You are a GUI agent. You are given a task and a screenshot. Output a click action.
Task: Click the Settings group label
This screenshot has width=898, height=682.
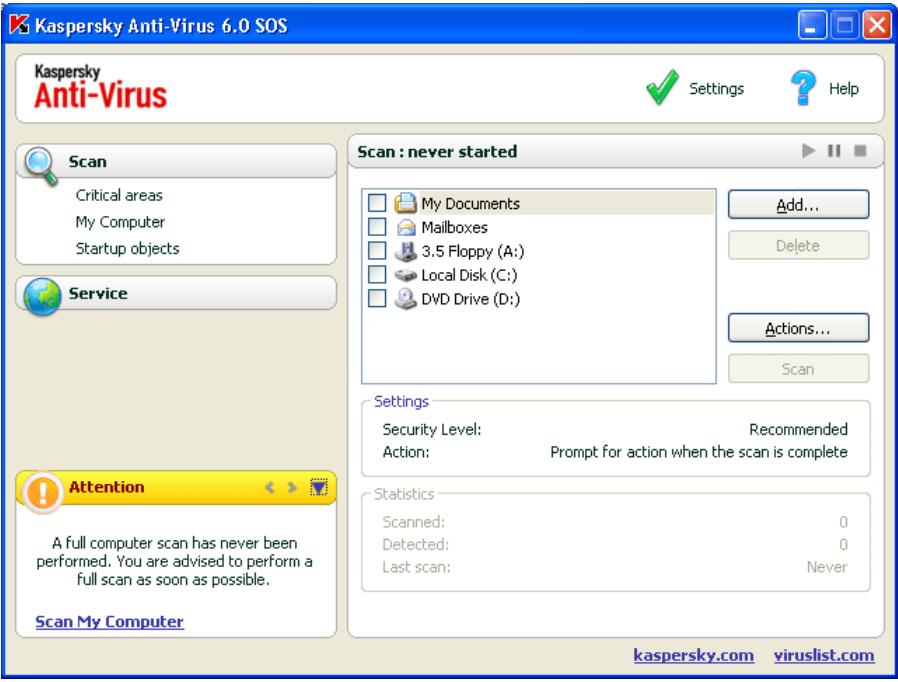pyautogui.click(x=401, y=401)
